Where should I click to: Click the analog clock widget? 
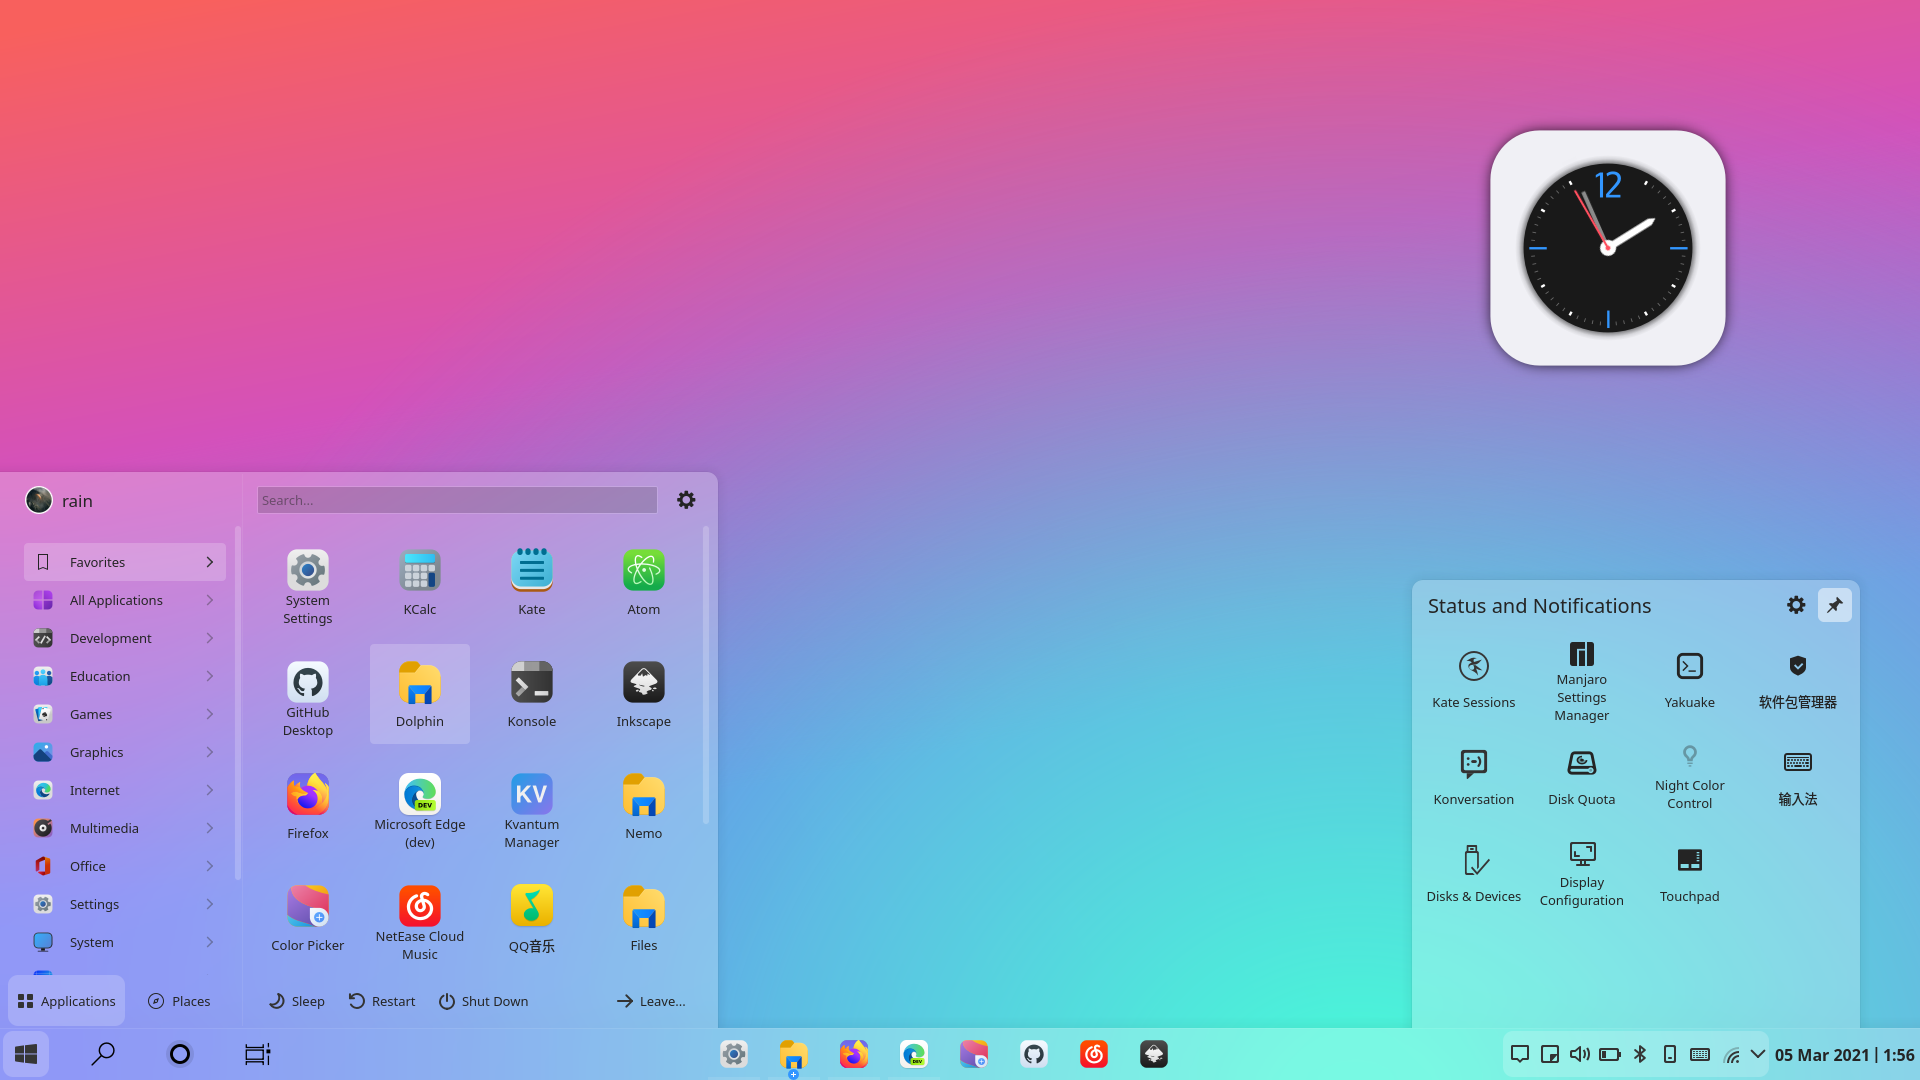coord(1607,248)
